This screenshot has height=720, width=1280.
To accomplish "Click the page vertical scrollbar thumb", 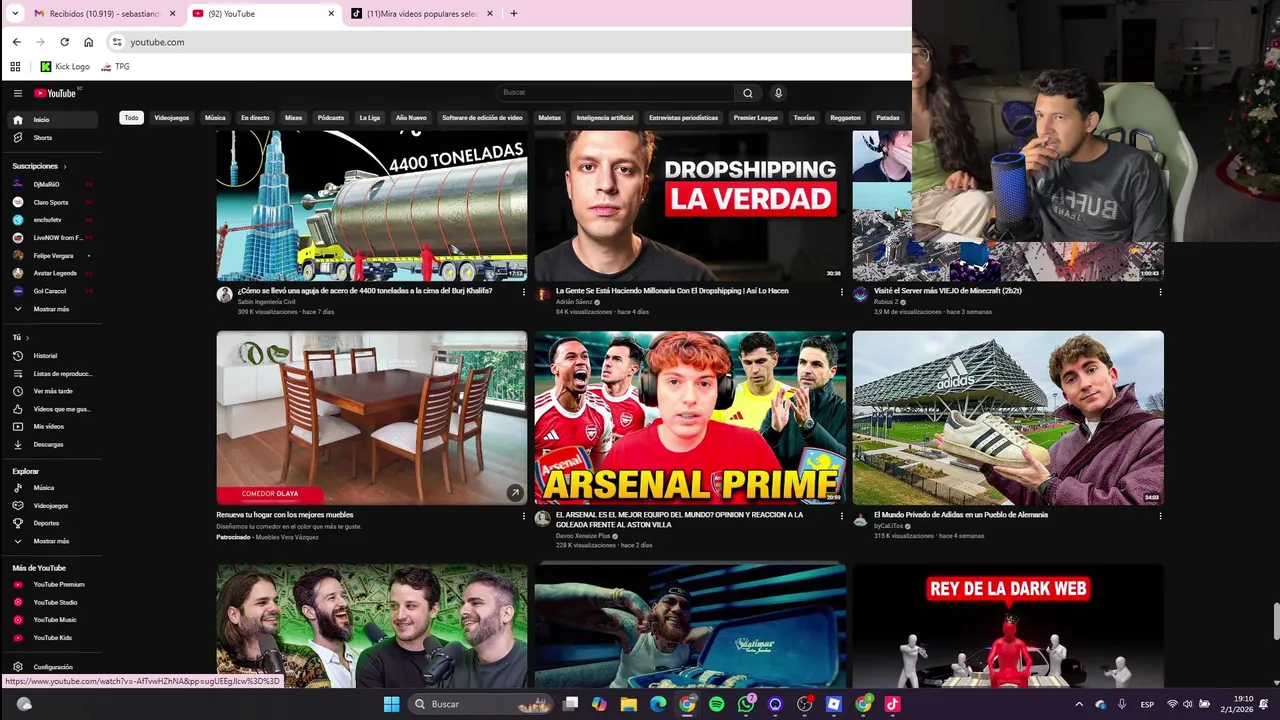I will 1275,622.
